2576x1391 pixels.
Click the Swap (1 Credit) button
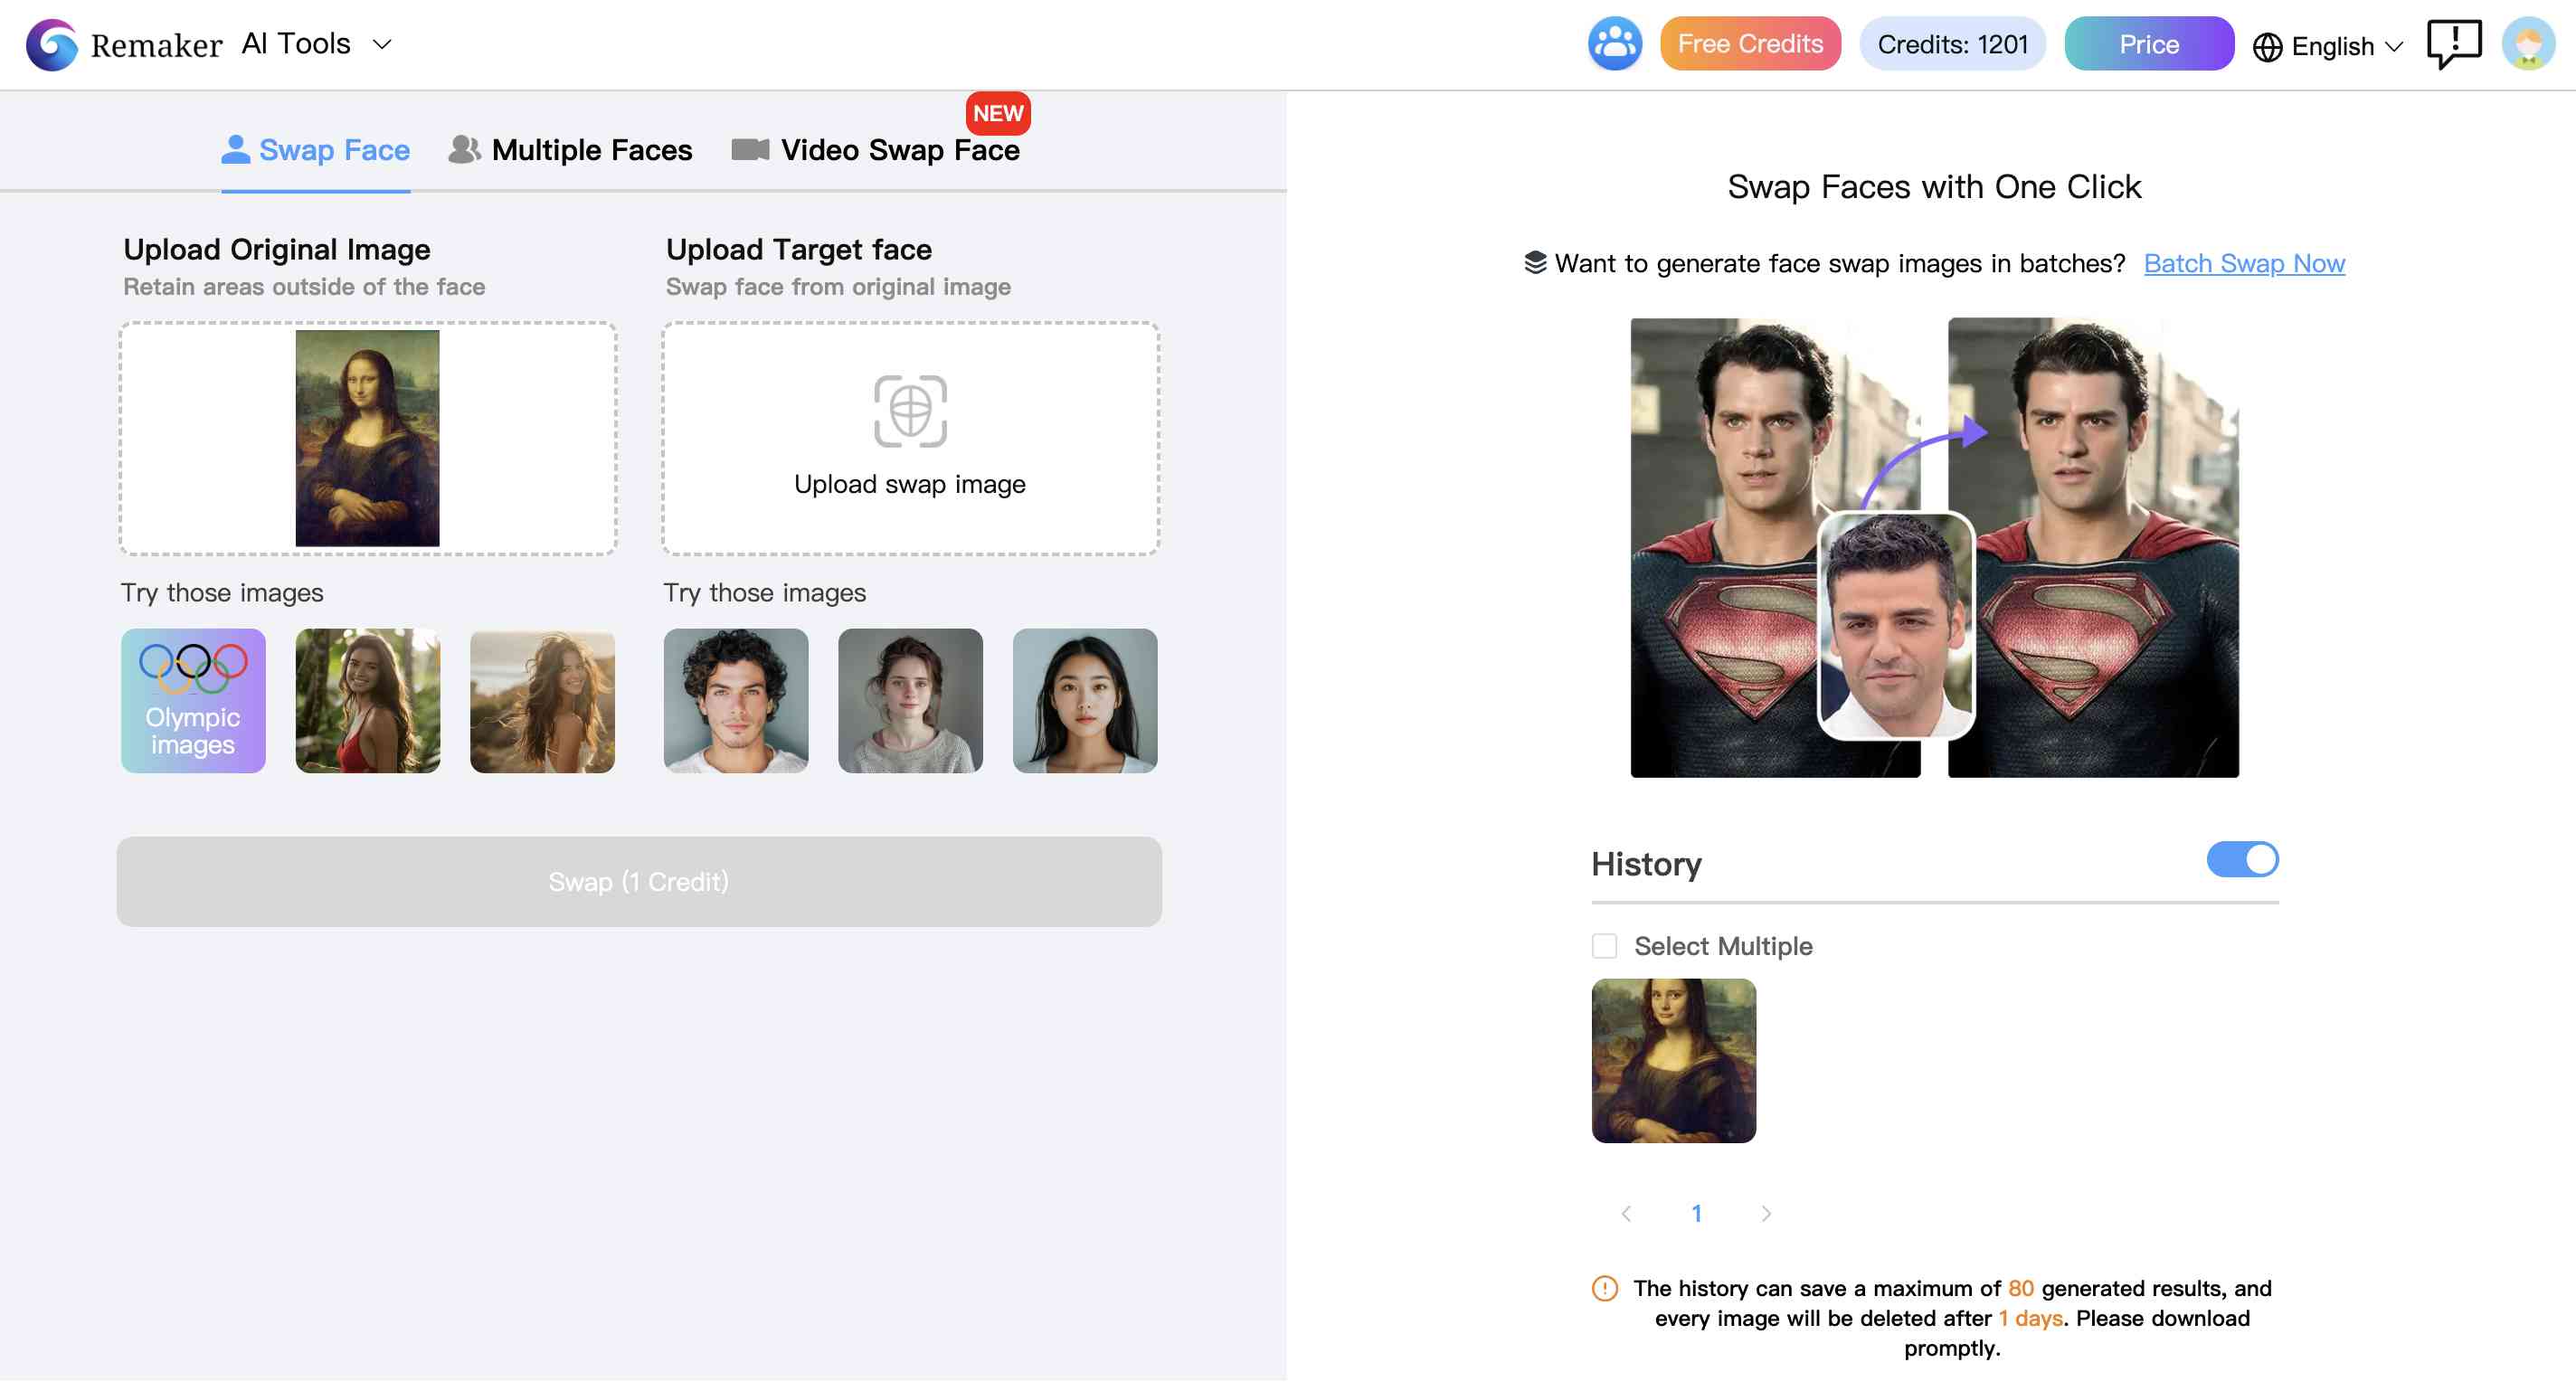point(639,881)
